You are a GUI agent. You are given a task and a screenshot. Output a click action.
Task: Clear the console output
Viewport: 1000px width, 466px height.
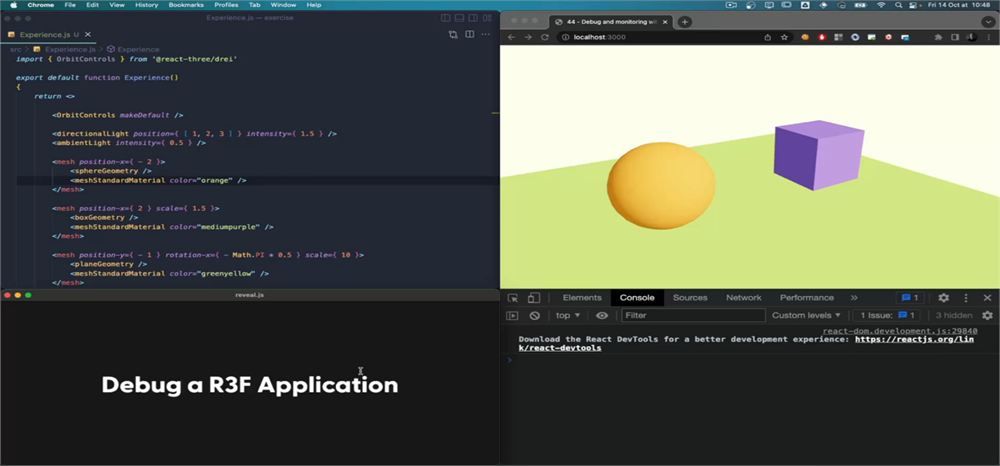click(535, 316)
